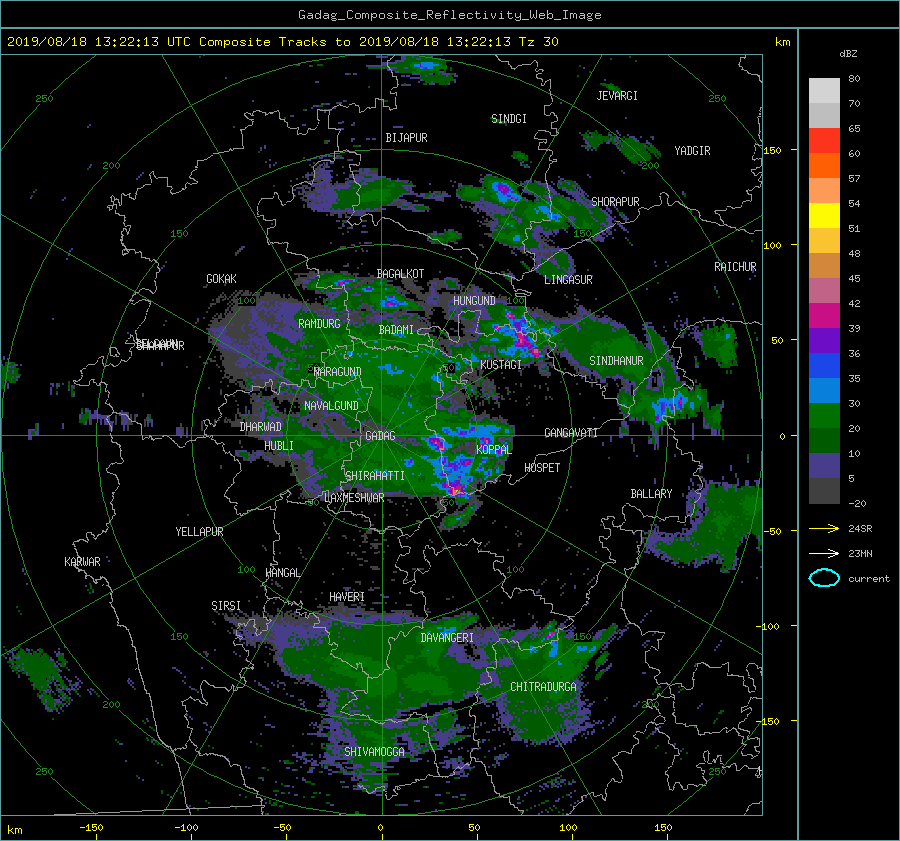Click the yellow 24SR arrow legend icon
The height and width of the screenshot is (841, 900).
pos(824,528)
